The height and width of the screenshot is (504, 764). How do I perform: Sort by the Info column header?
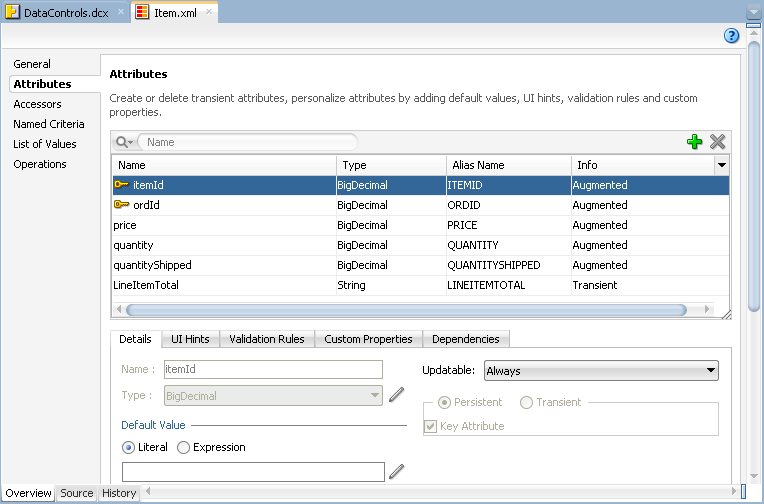coord(643,165)
